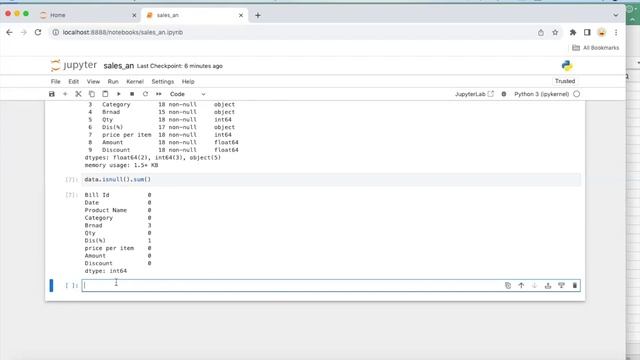The width and height of the screenshot is (640, 360).
Task: Bookmark this page with the star icon
Action: 555,32
